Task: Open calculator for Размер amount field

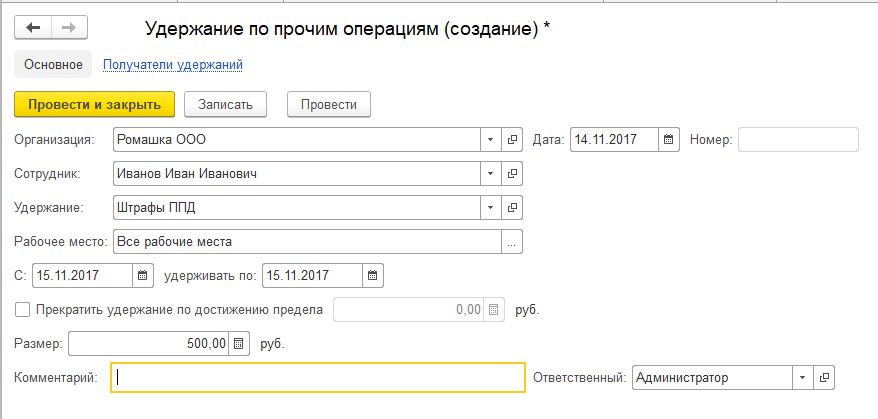Action: 238,343
